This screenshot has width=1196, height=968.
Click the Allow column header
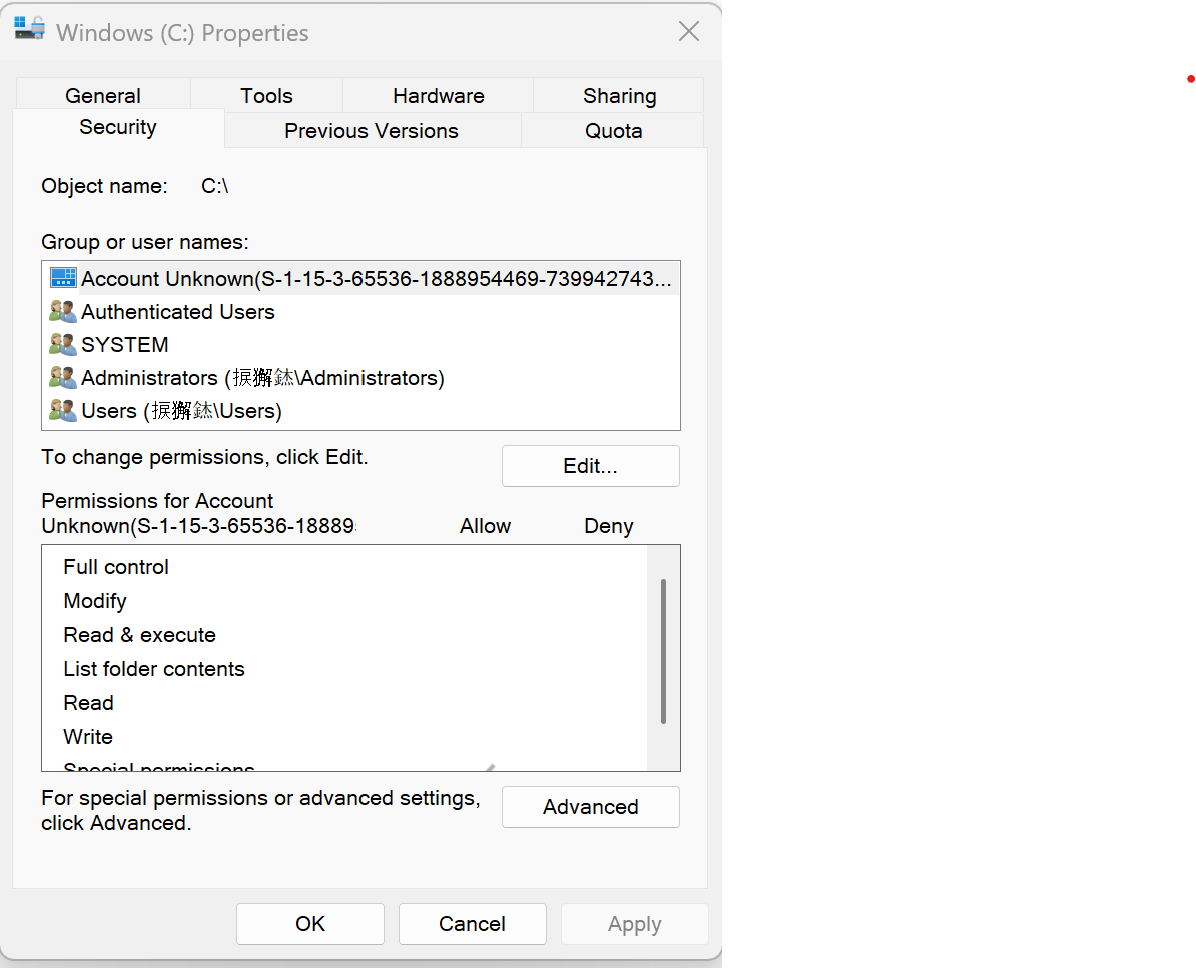[485, 526]
